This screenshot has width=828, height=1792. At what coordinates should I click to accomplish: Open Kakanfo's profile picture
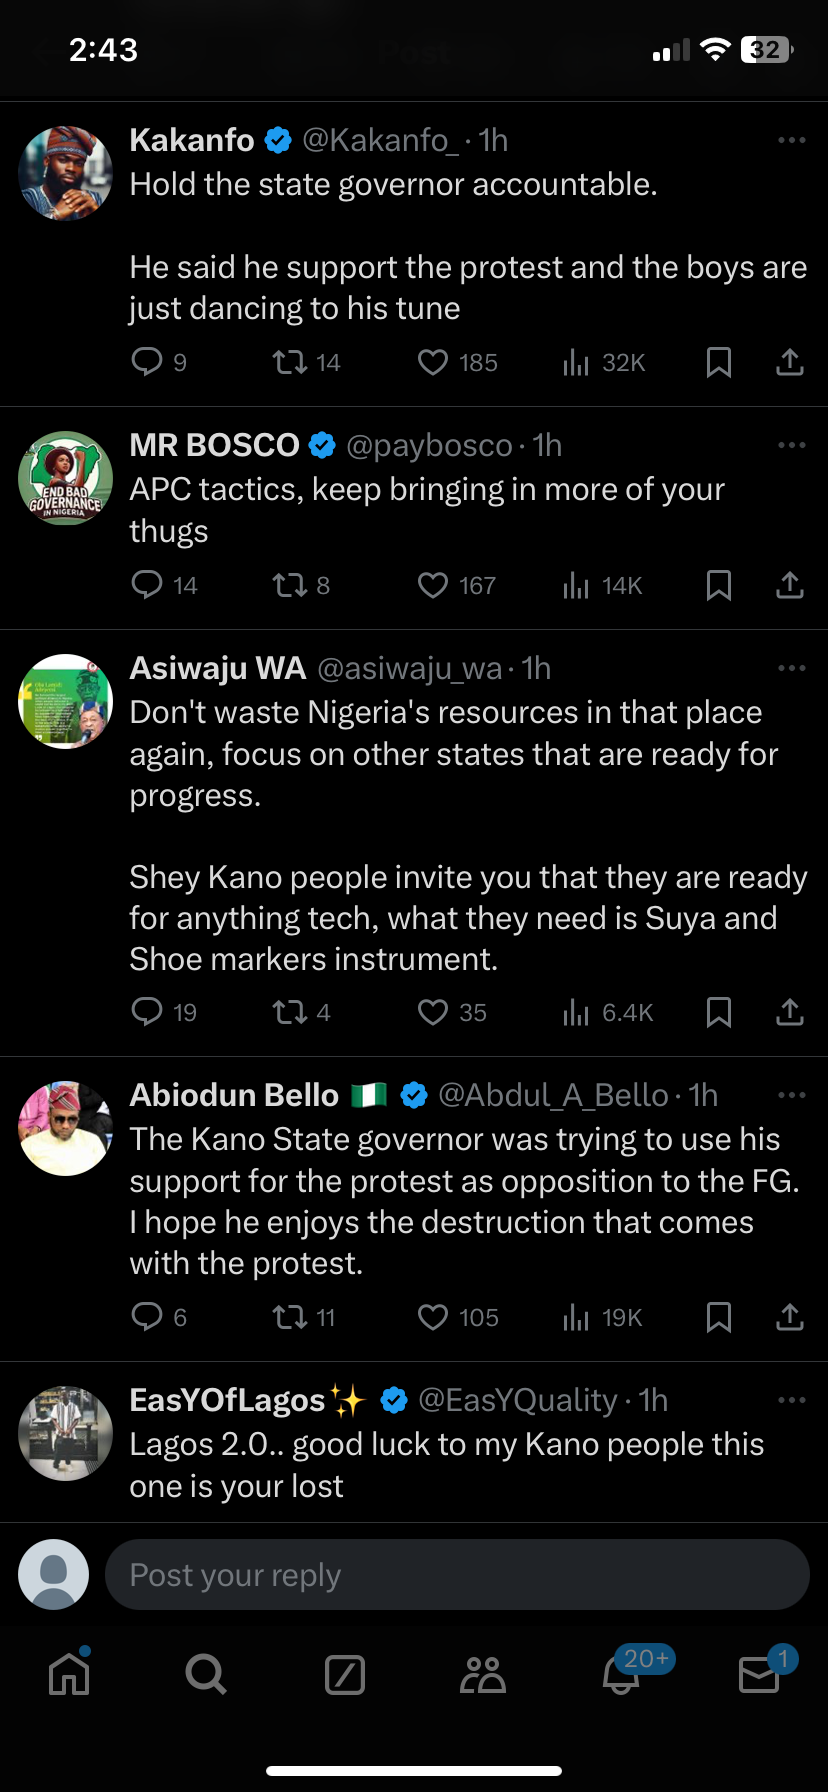tap(66, 173)
